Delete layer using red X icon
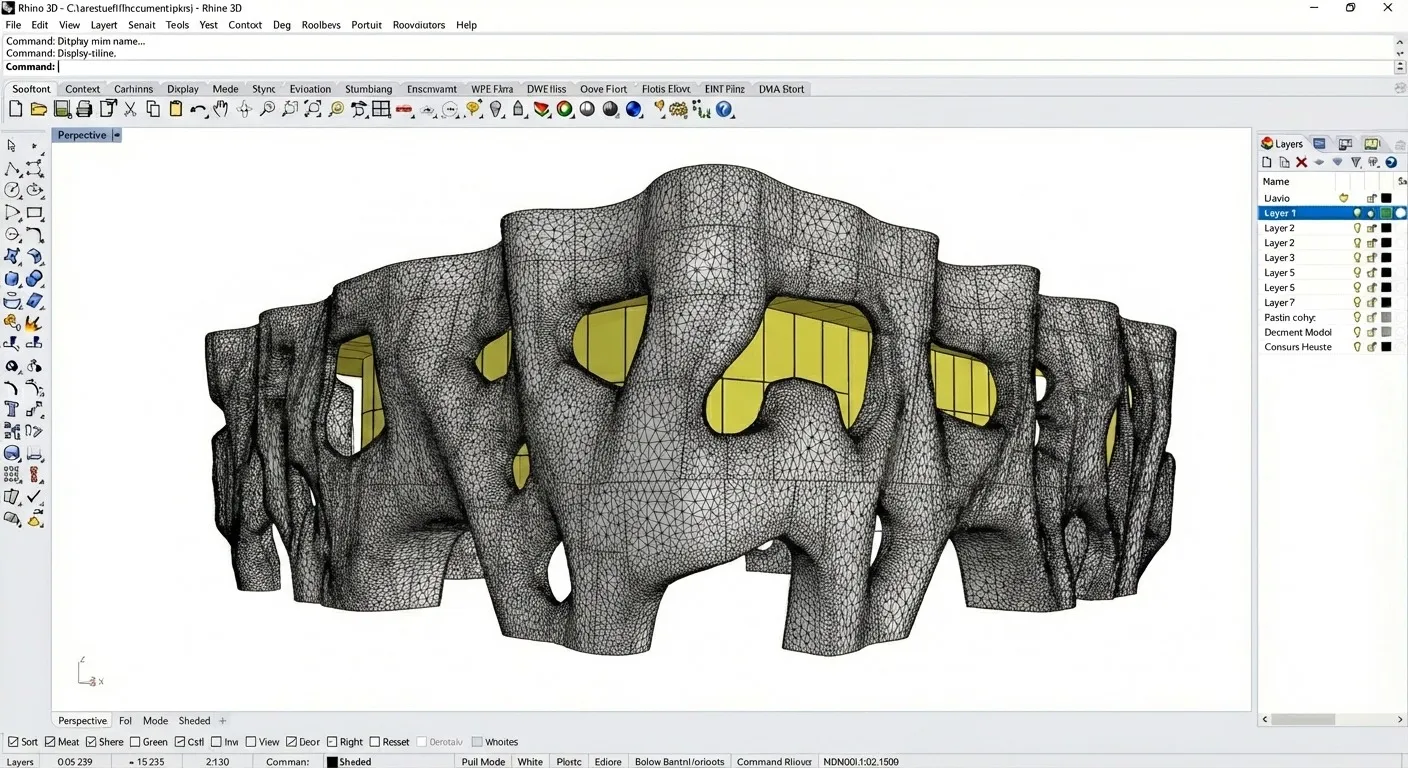 [x=1301, y=162]
